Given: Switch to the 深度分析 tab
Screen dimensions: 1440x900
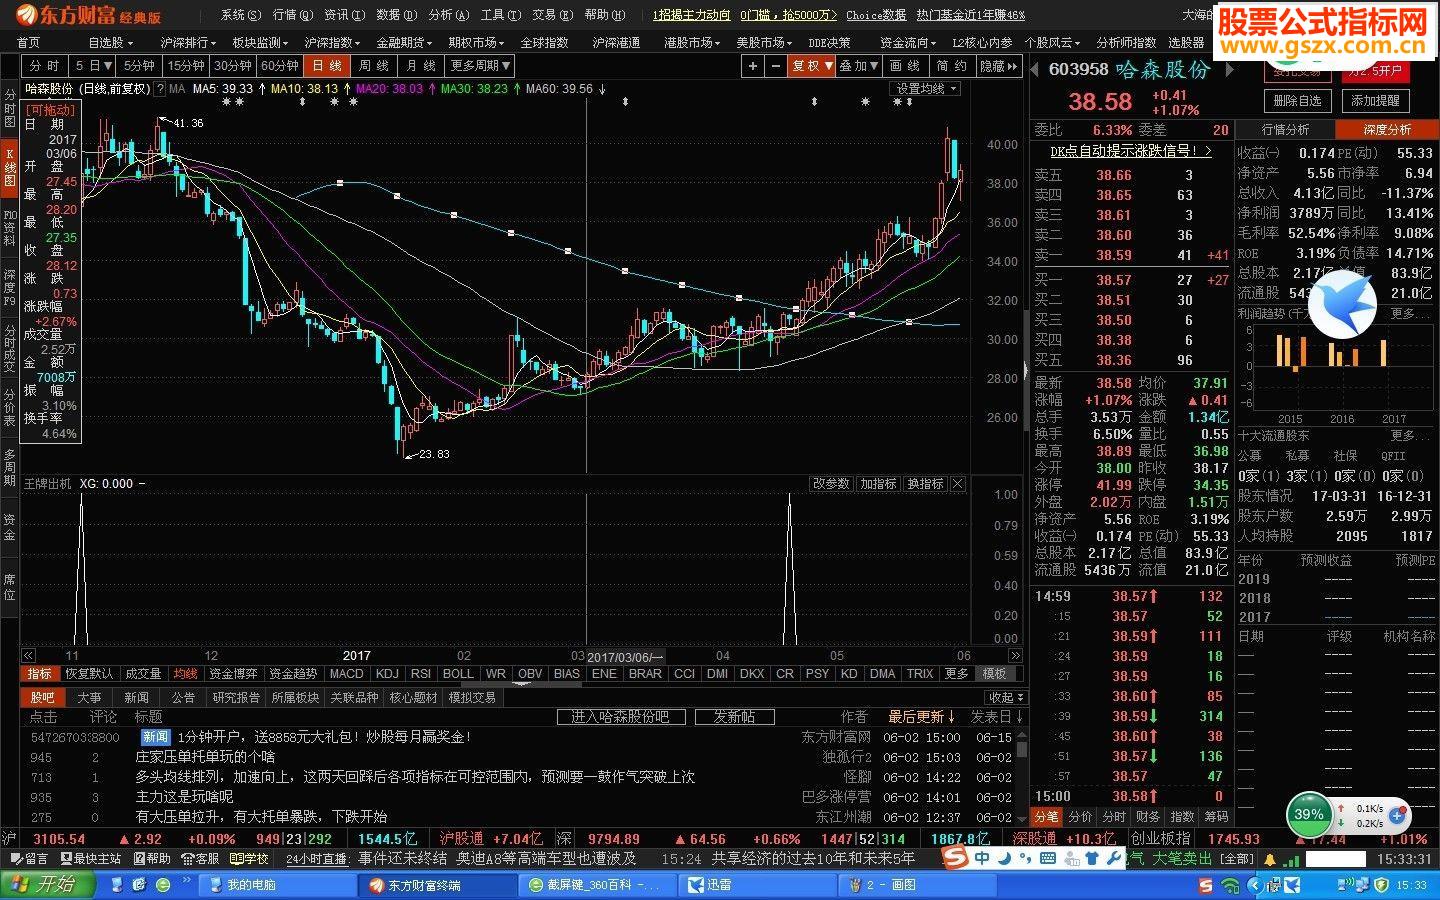Looking at the screenshot, I should click(1387, 130).
